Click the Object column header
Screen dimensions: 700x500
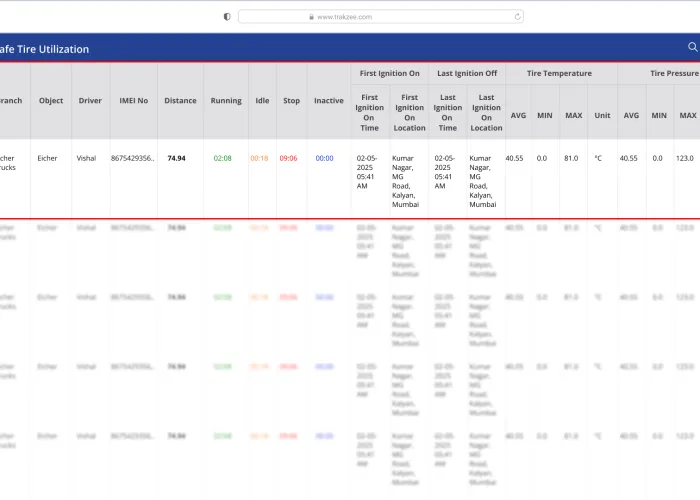(x=51, y=101)
